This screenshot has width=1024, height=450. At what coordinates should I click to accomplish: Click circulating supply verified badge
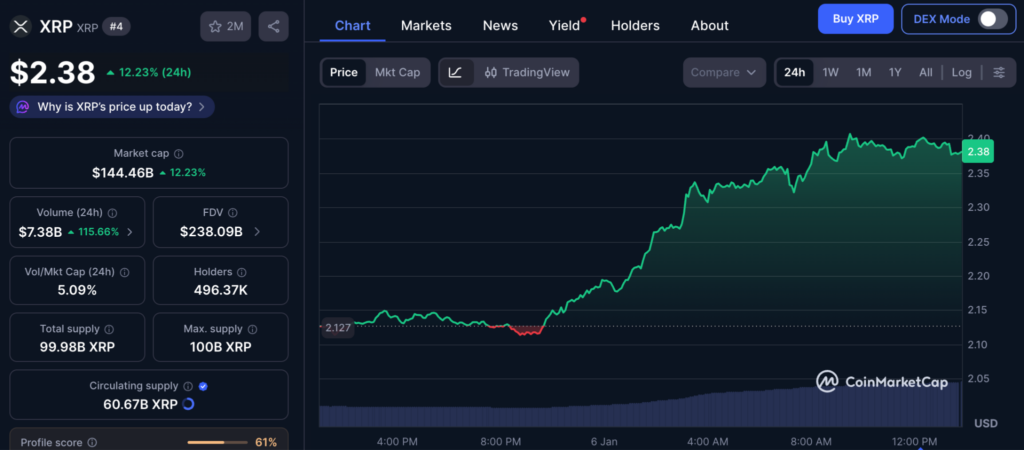(203, 386)
